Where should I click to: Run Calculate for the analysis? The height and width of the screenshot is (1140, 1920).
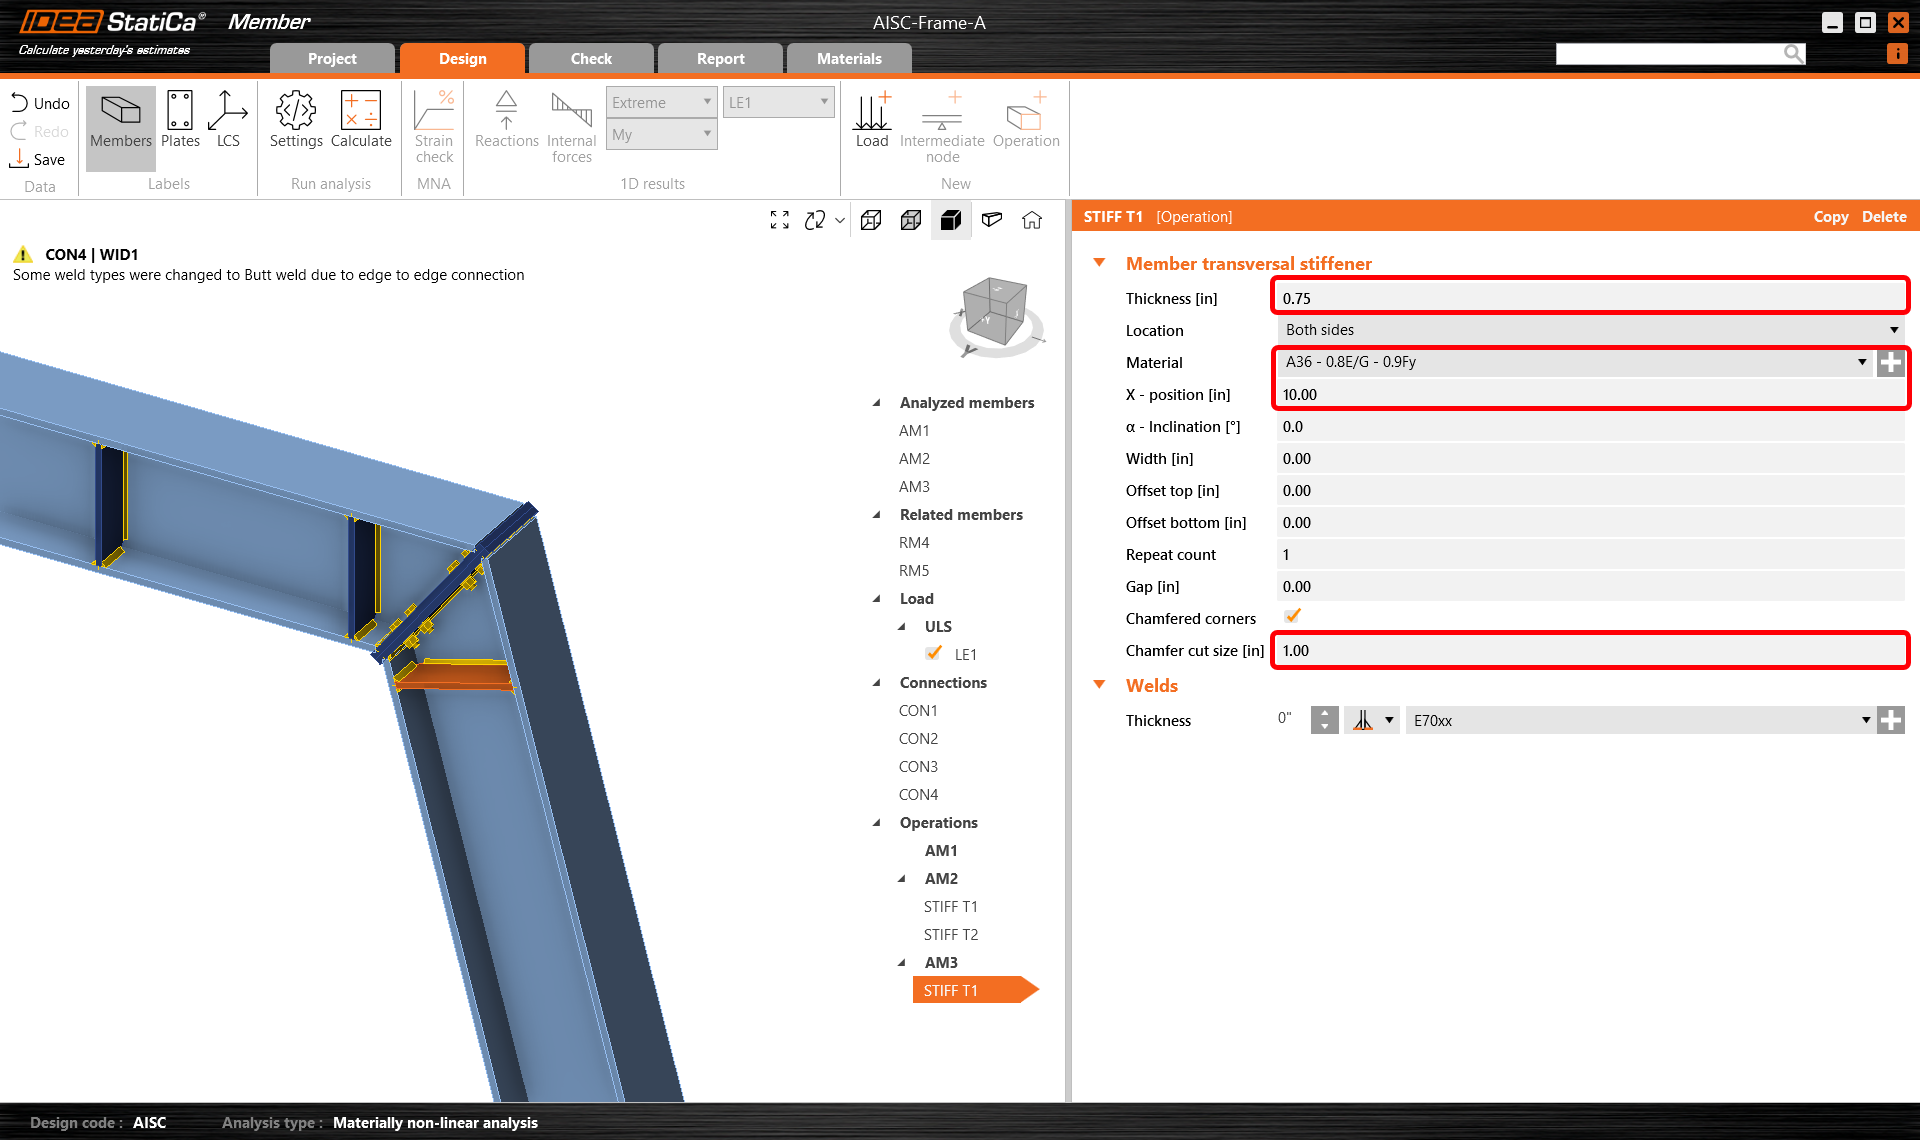click(x=361, y=120)
